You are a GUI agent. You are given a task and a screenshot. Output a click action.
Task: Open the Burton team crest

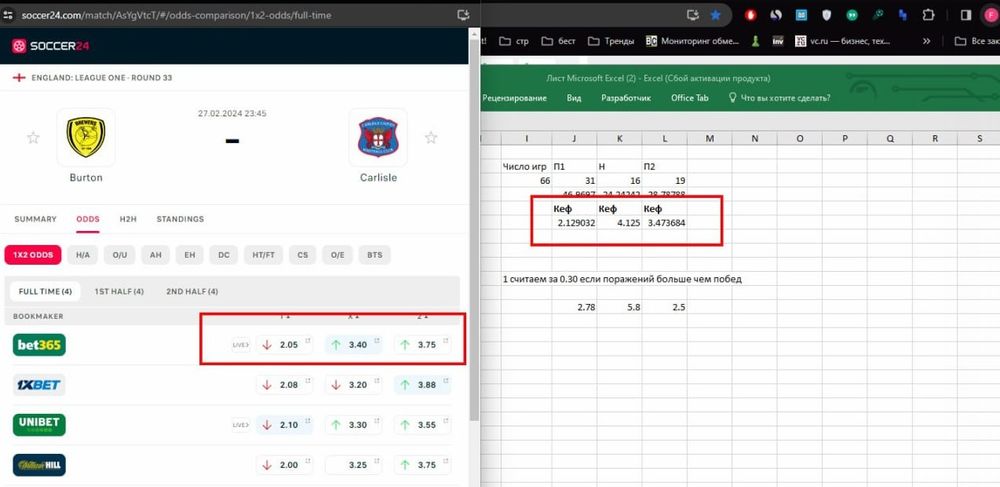[86, 137]
